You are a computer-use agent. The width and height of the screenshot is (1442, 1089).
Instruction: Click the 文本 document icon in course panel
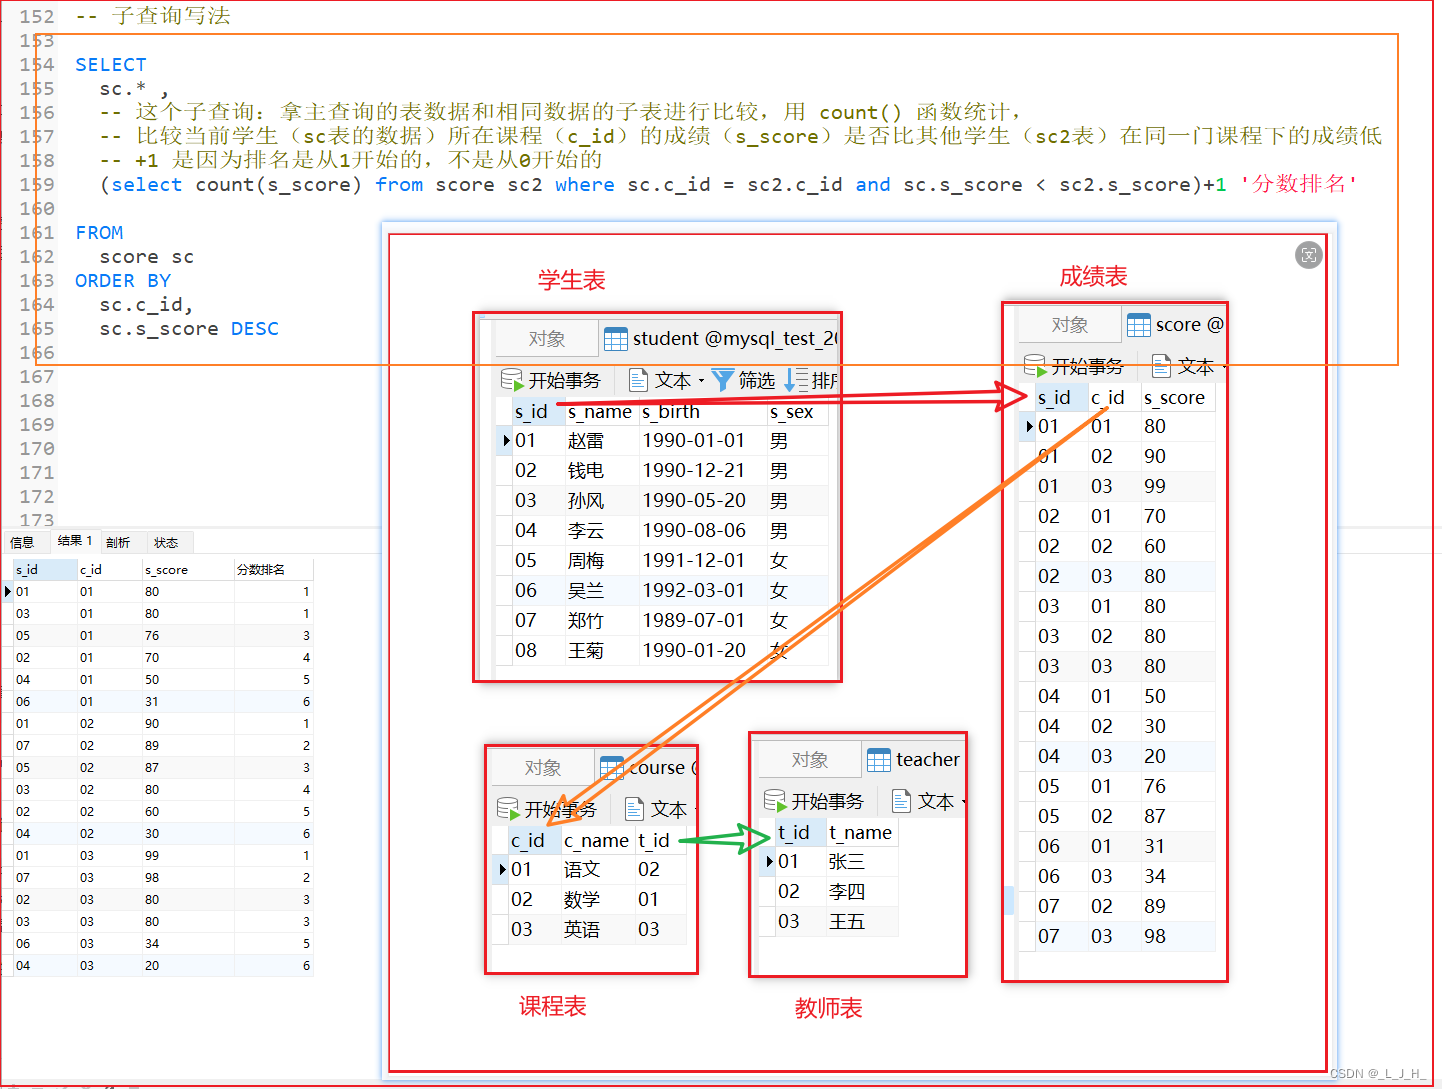[634, 809]
